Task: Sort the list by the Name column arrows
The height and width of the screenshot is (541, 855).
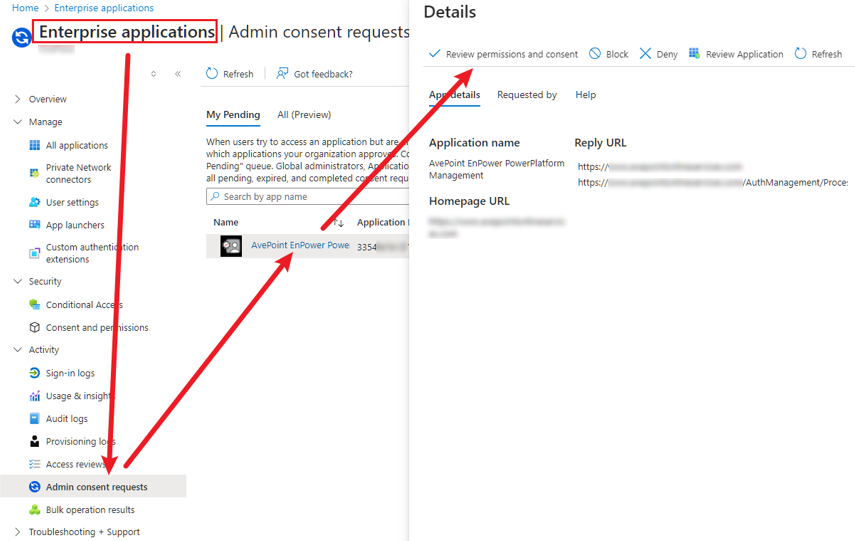Action: click(x=339, y=223)
